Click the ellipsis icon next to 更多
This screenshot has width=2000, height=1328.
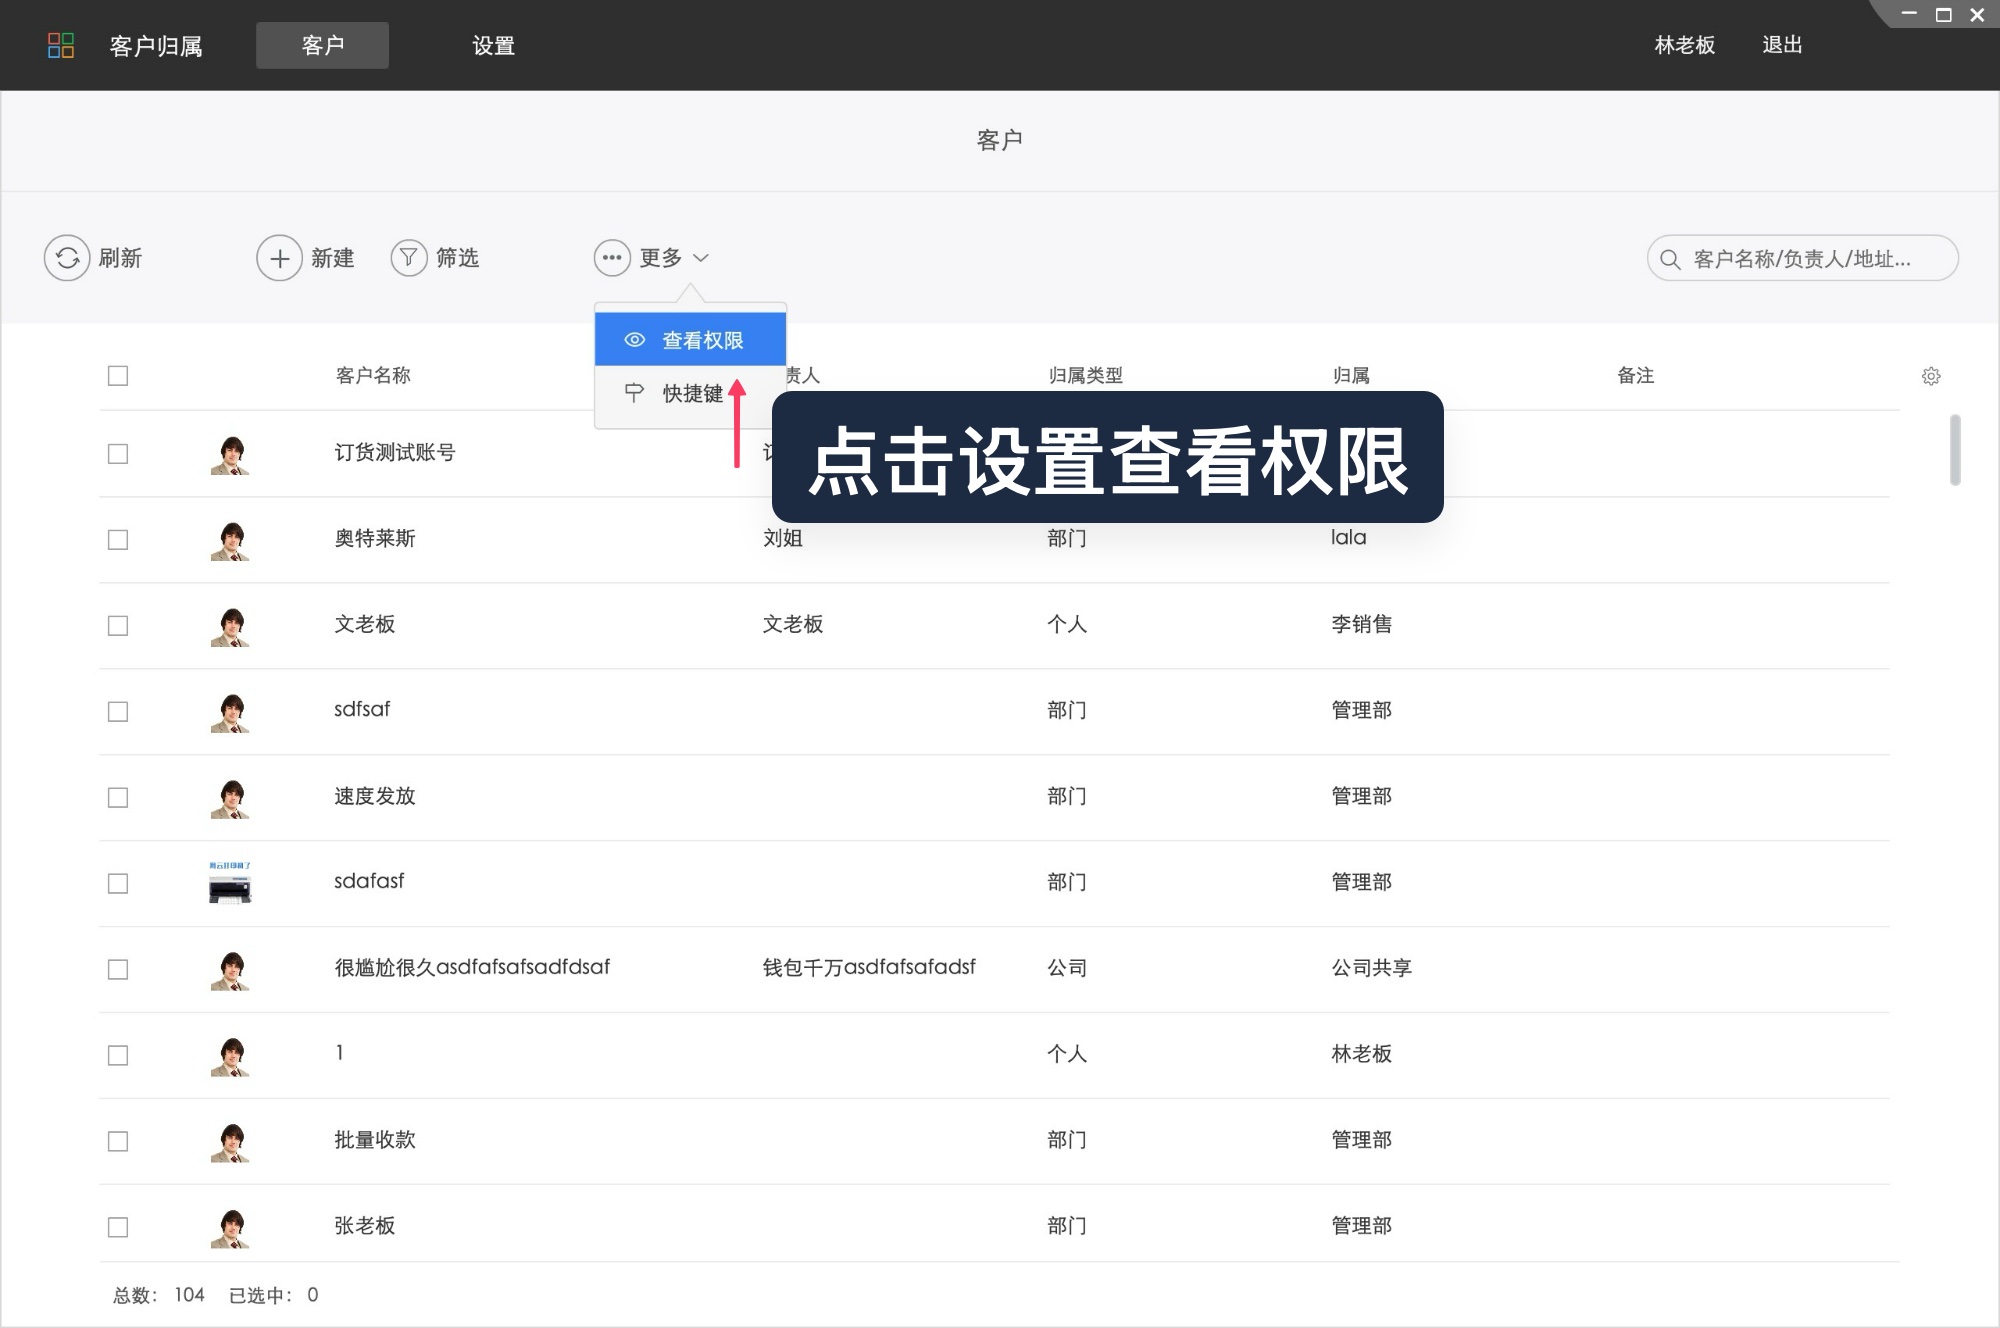click(x=612, y=258)
